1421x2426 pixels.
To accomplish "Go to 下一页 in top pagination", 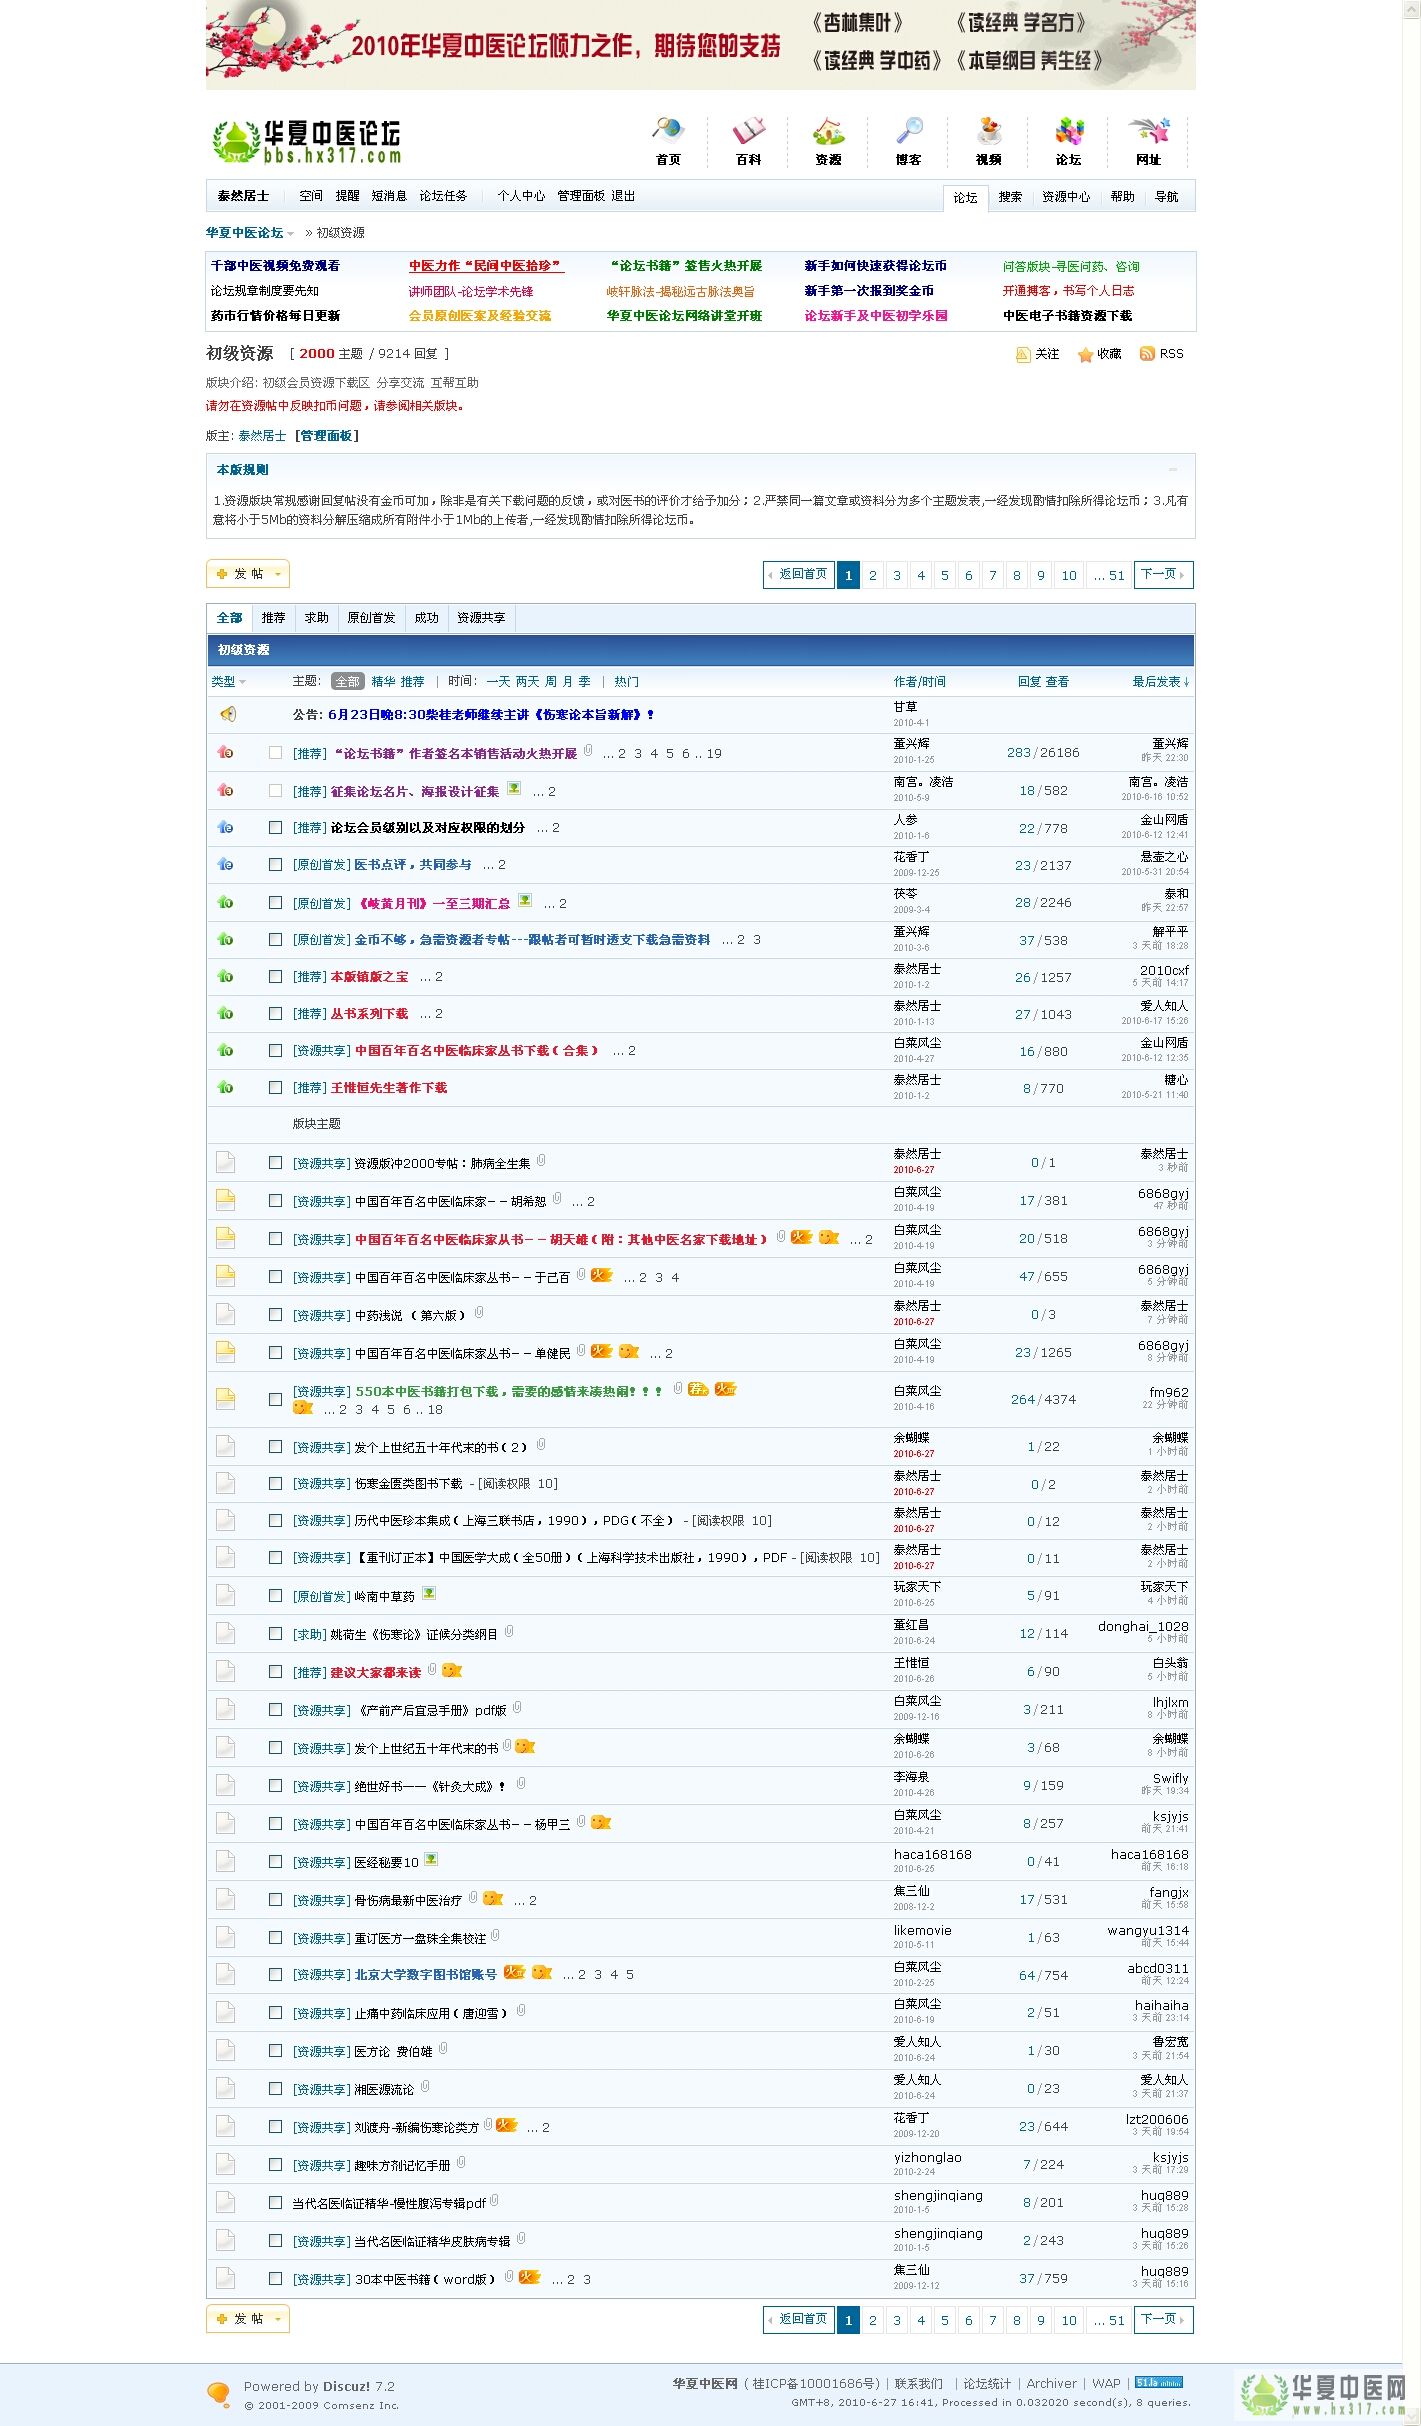I will [1162, 575].
